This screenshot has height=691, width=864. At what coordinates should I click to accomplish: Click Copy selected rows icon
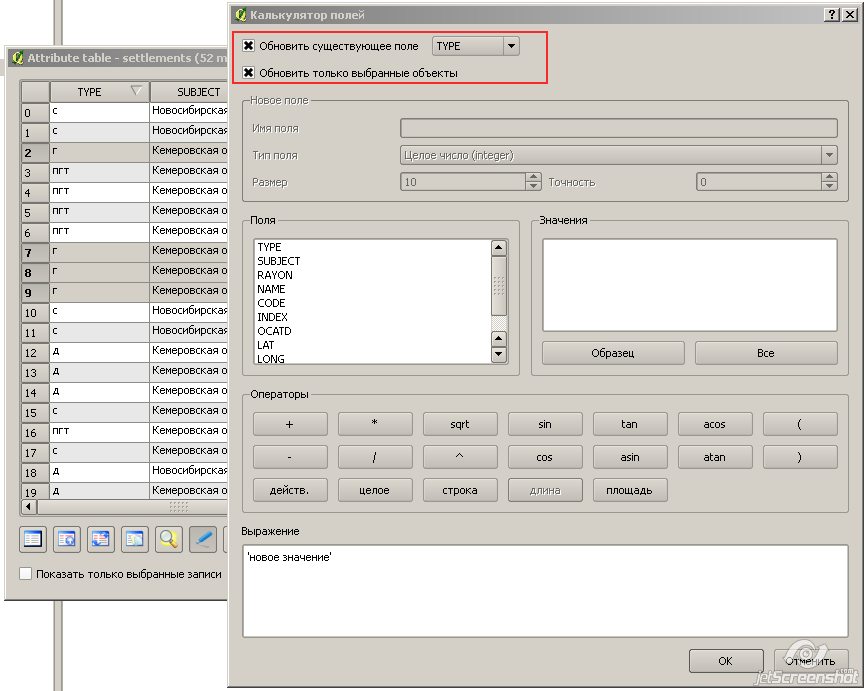135,539
